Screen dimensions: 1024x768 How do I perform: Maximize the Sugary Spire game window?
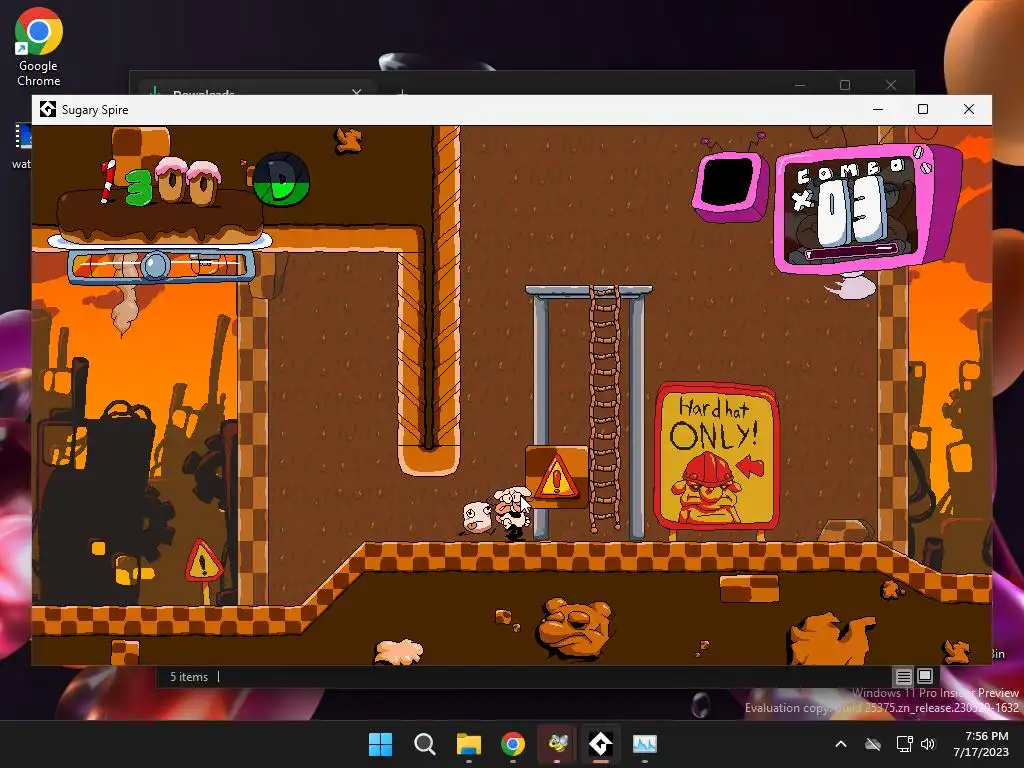point(923,109)
